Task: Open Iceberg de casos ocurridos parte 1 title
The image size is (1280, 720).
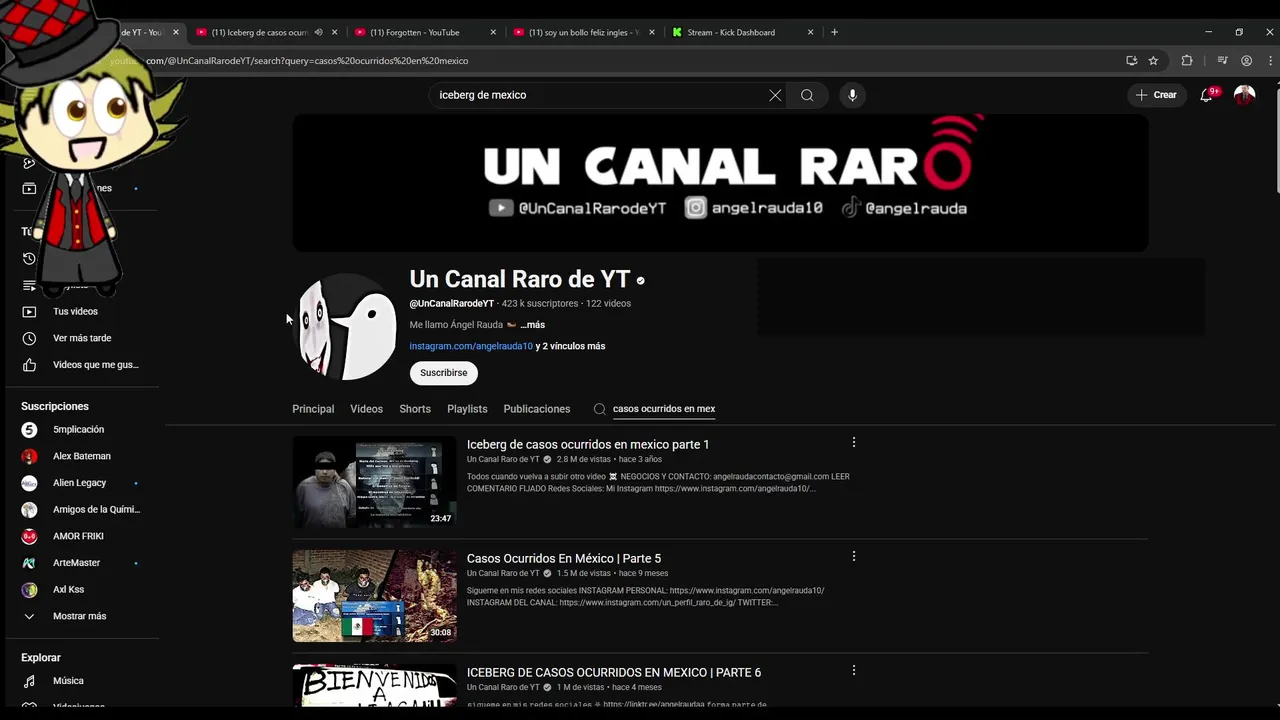Action: coord(588,444)
